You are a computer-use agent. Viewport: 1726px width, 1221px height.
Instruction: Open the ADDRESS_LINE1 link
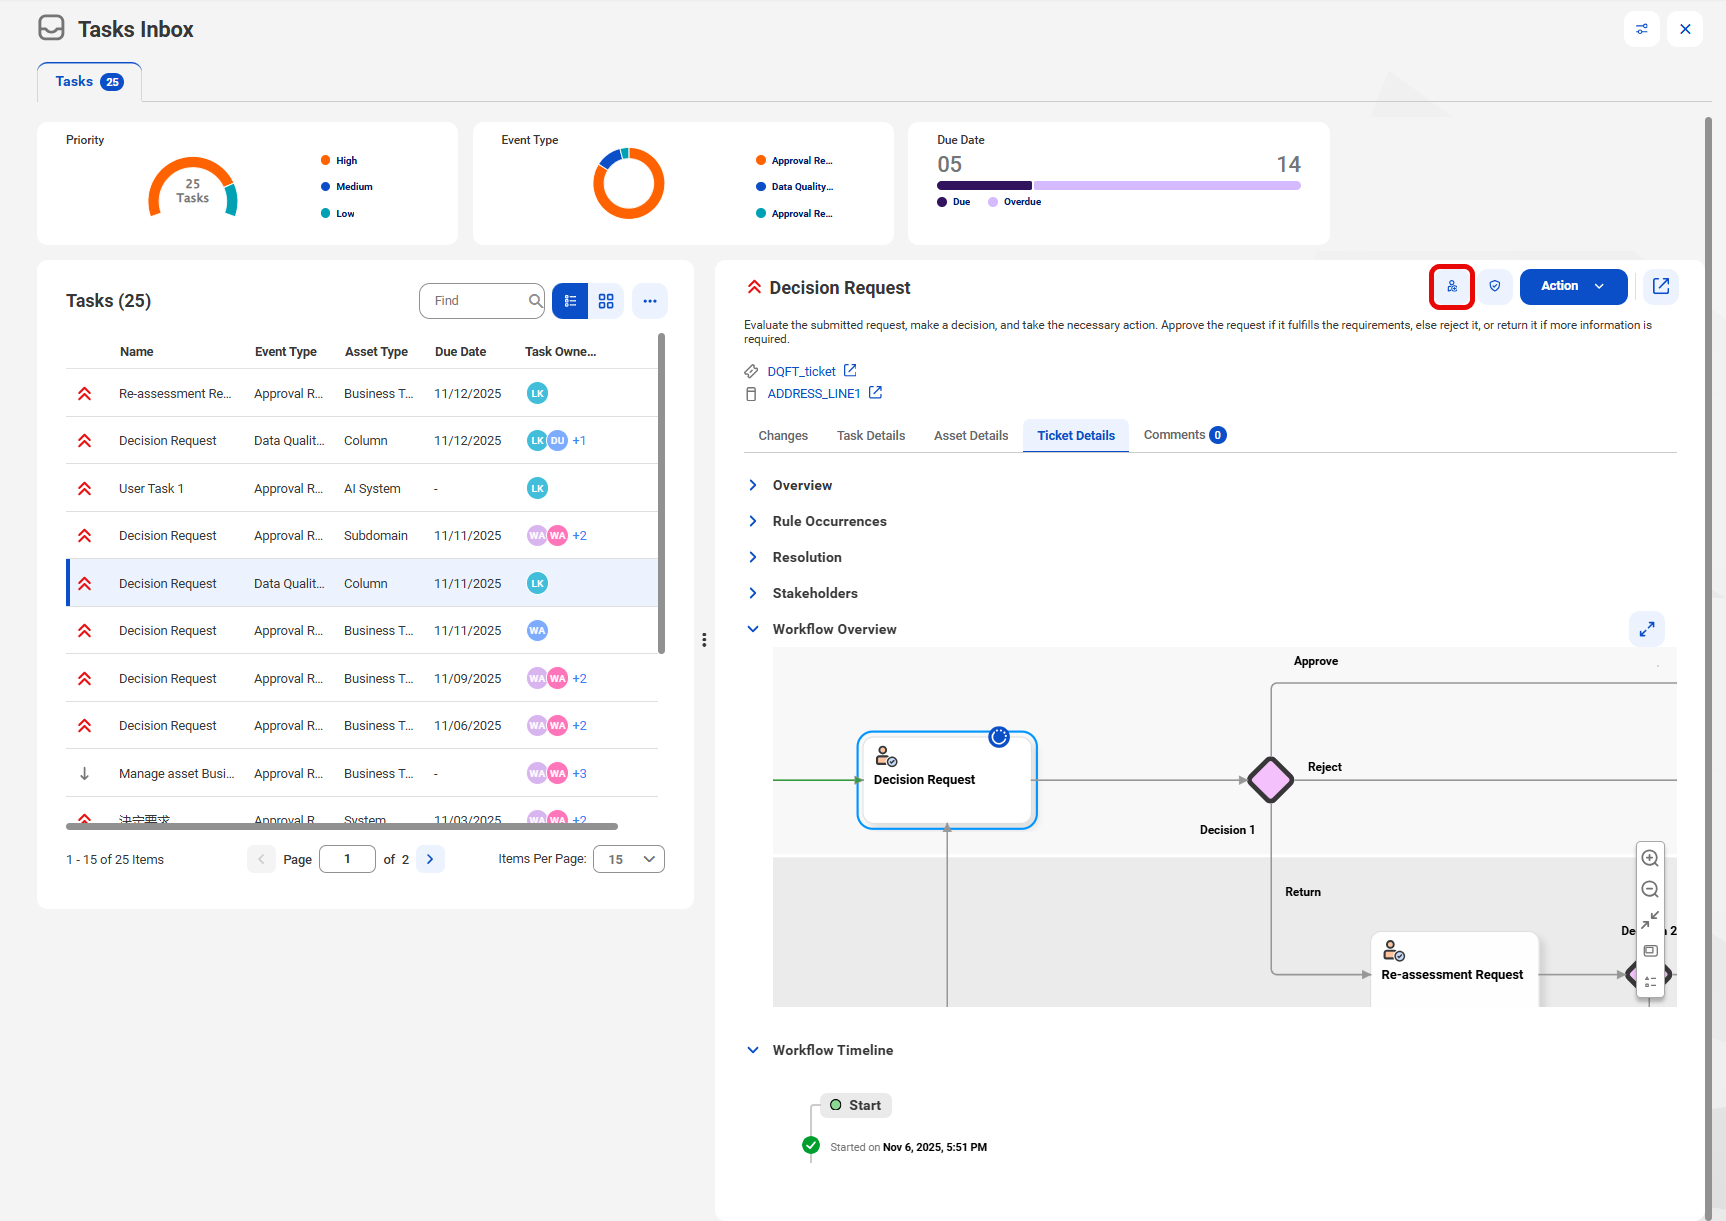pos(814,394)
